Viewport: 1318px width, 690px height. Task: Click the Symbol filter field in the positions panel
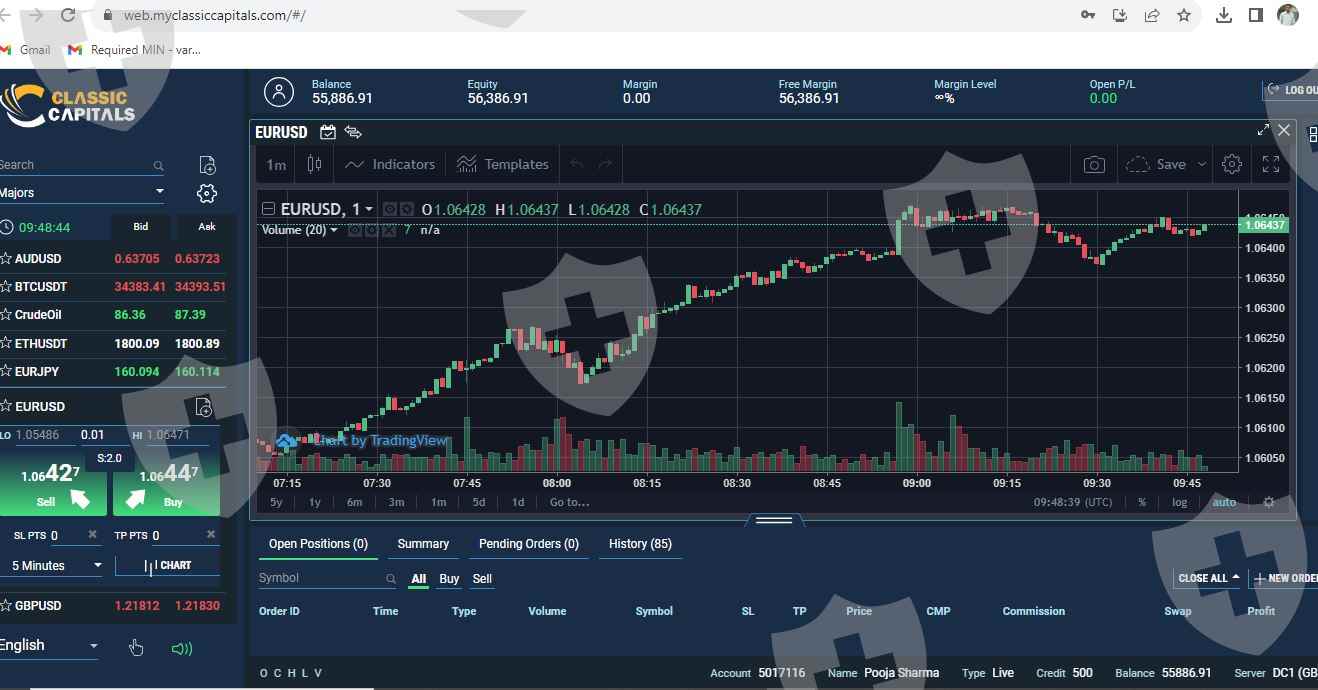click(x=328, y=578)
